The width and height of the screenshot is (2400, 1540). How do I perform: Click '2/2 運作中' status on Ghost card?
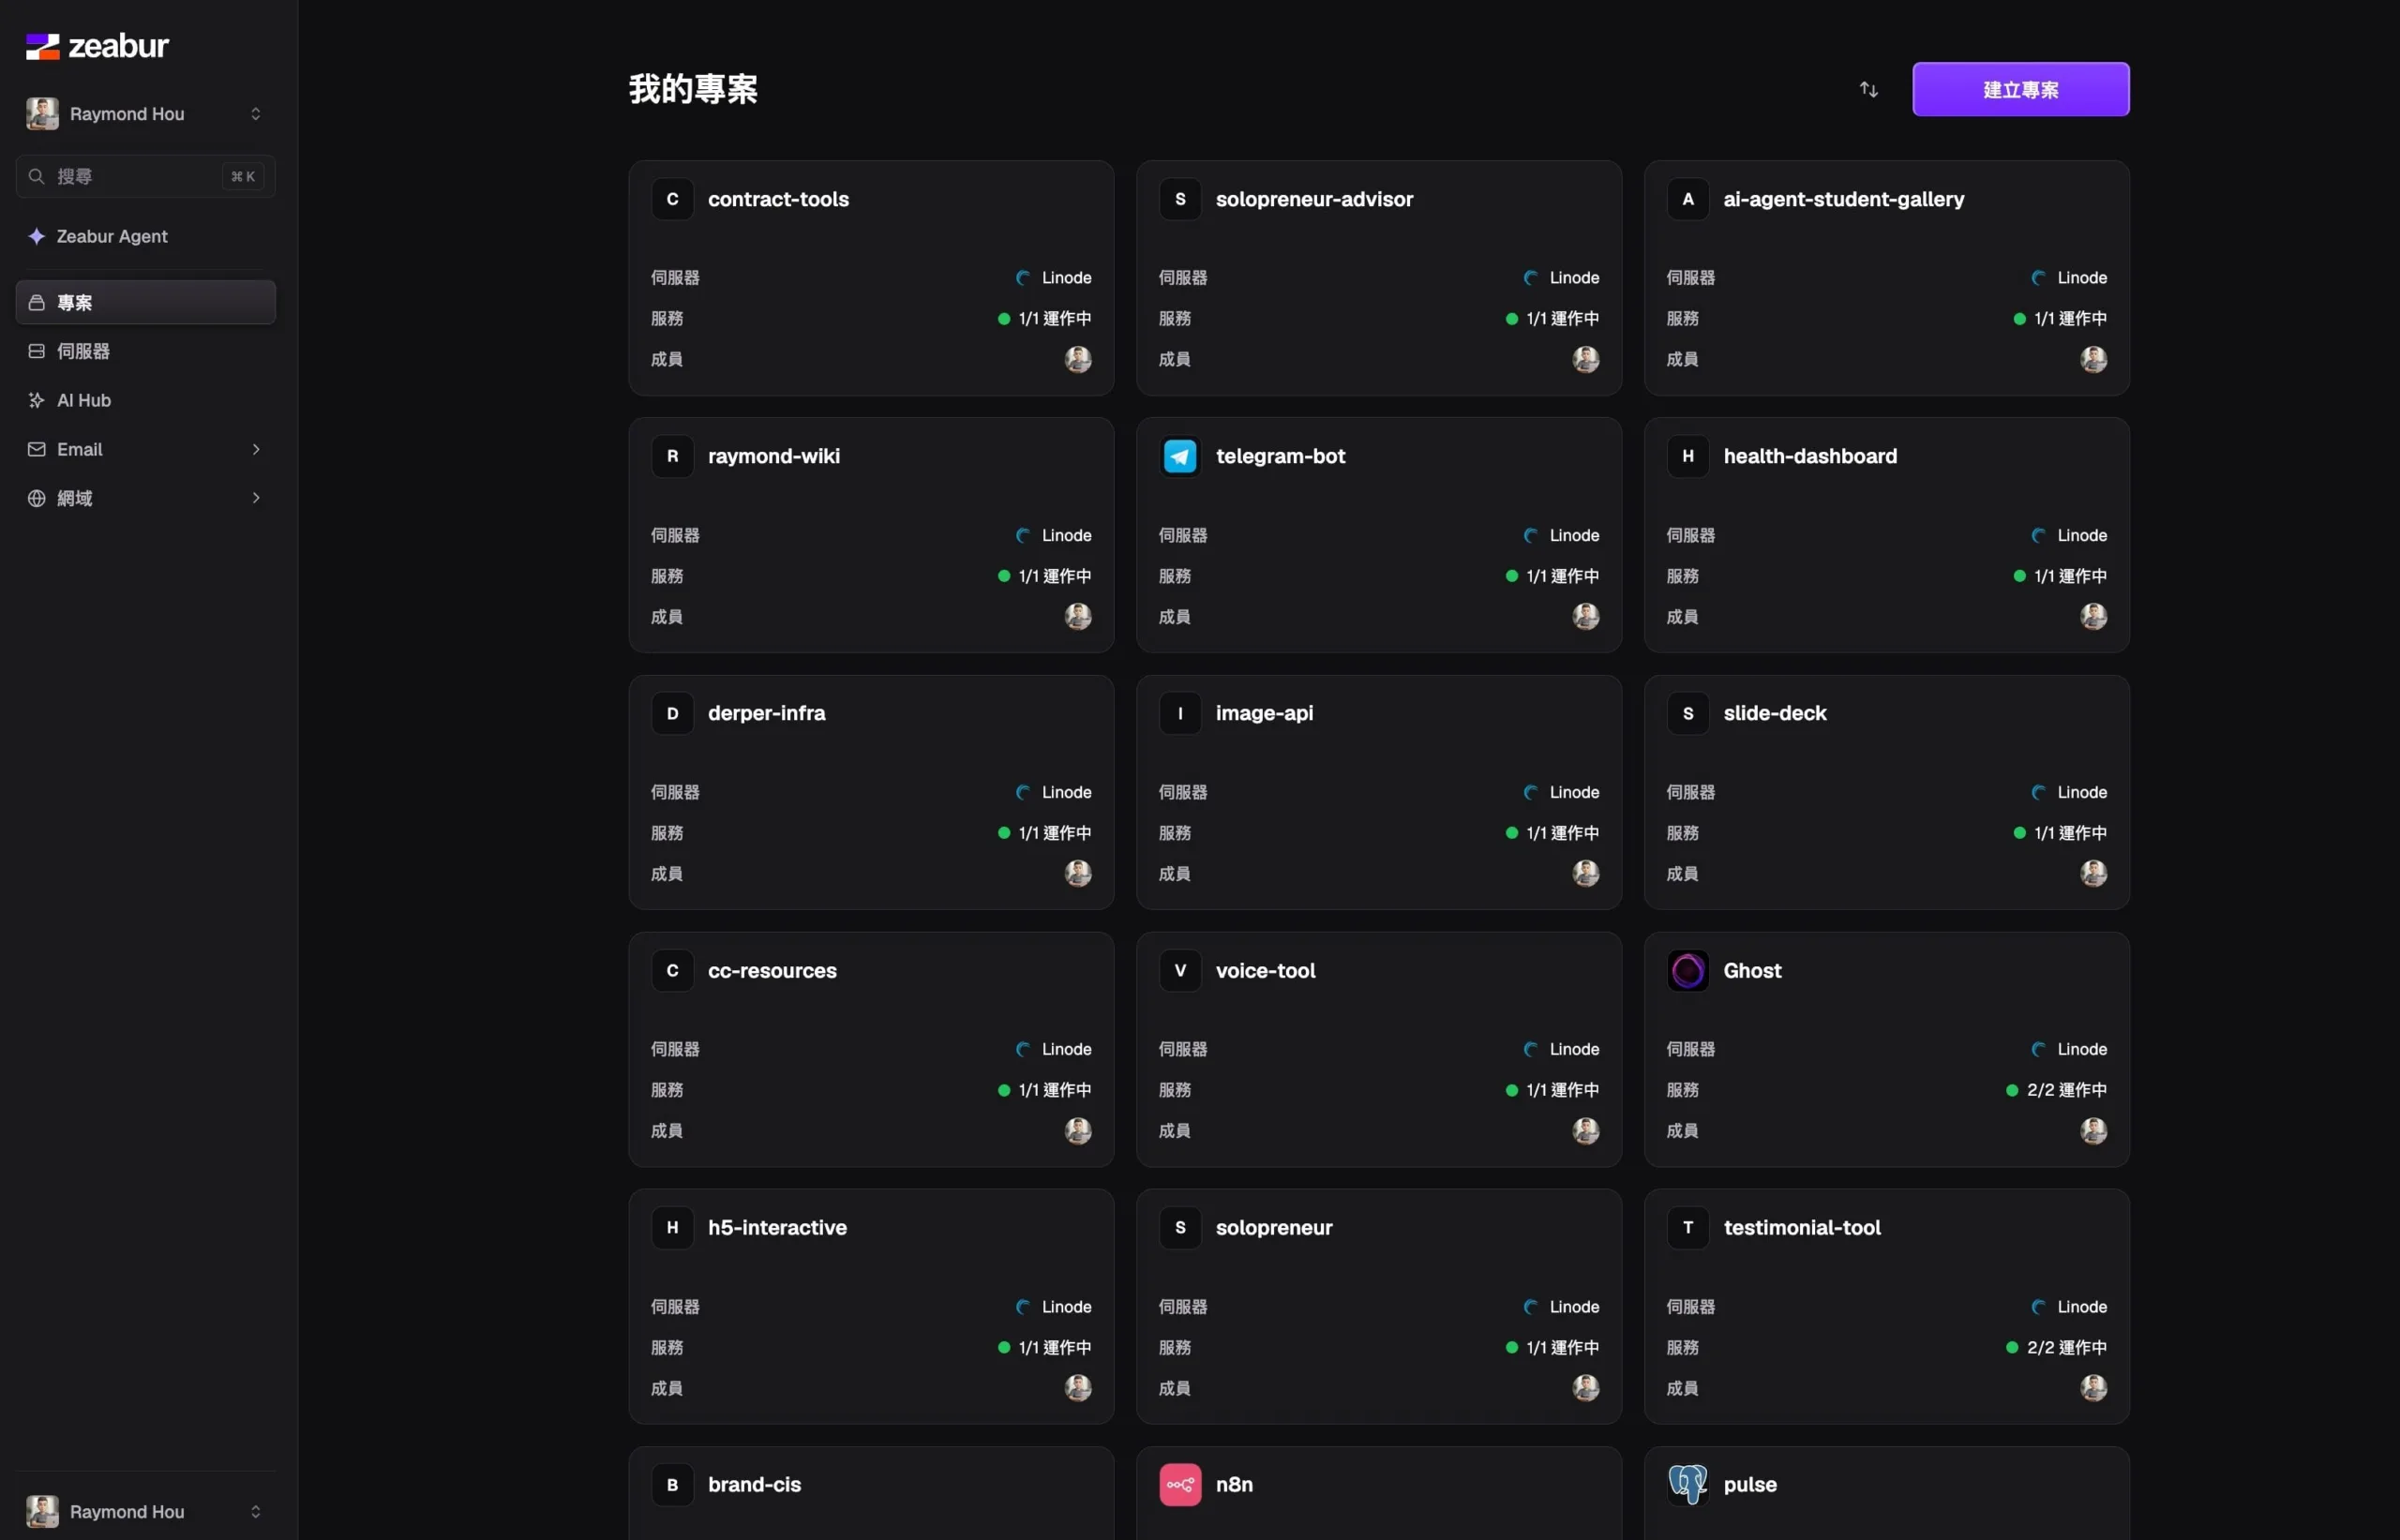pos(2056,1090)
